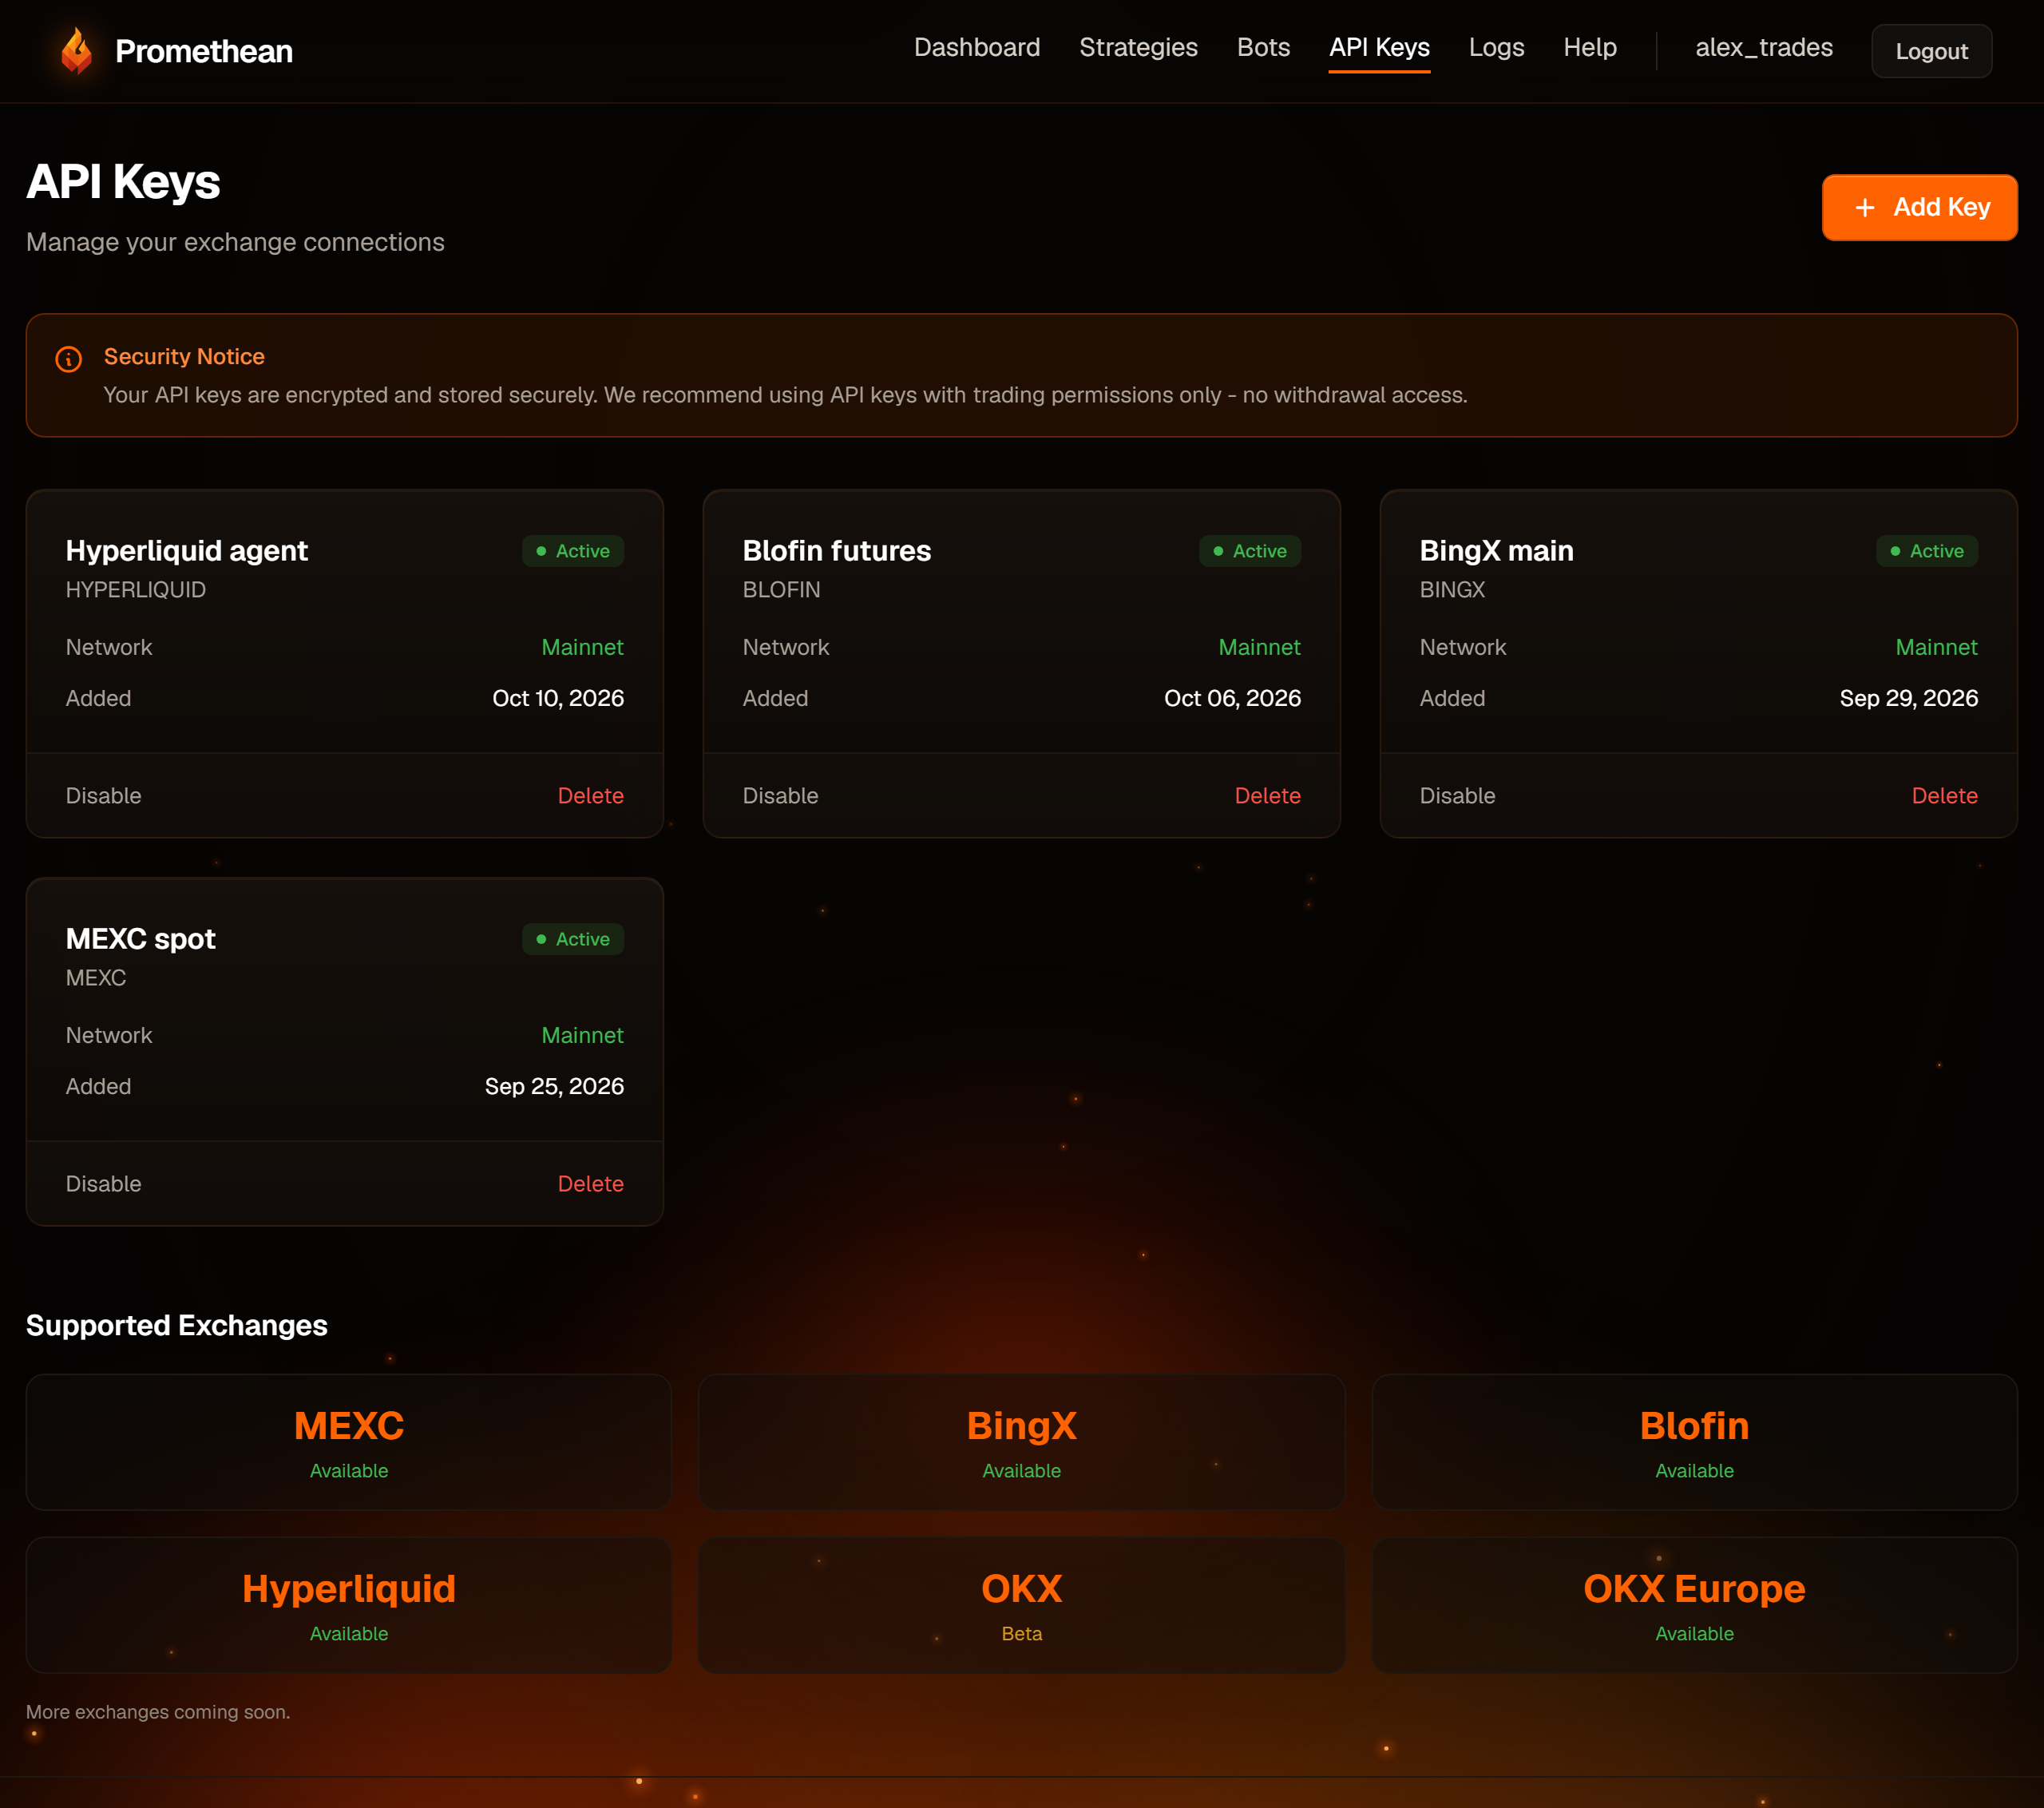2044x1808 pixels.
Task: Click the BingX main card title
Action: [1496, 551]
